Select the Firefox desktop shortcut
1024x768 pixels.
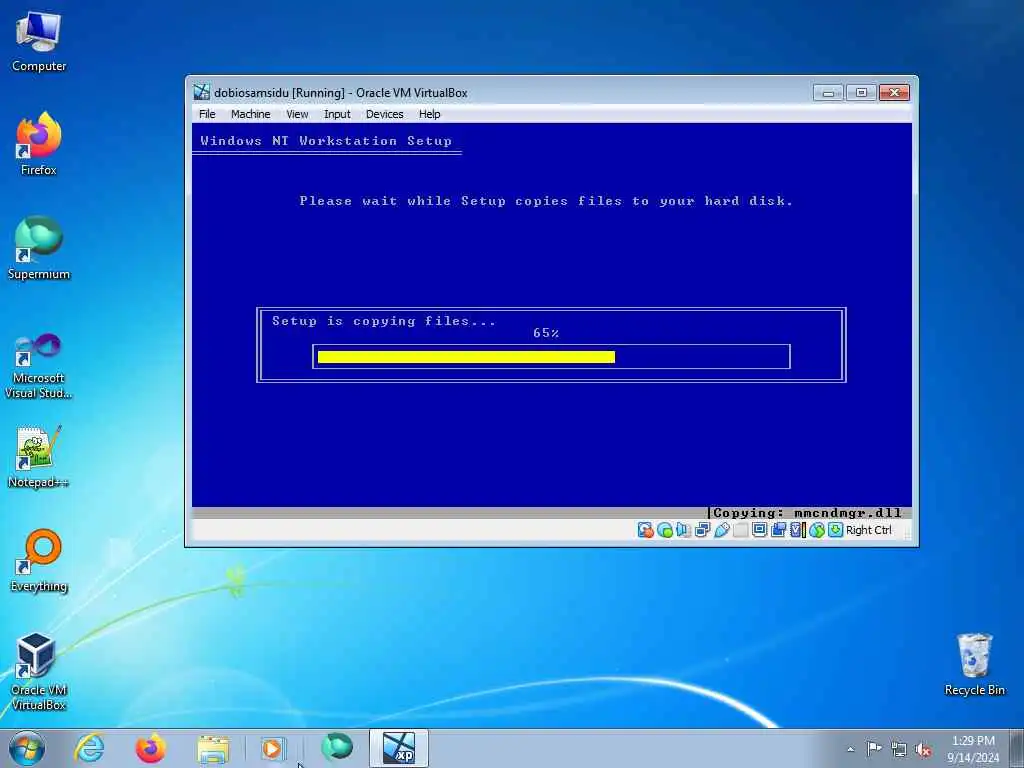[x=39, y=145]
